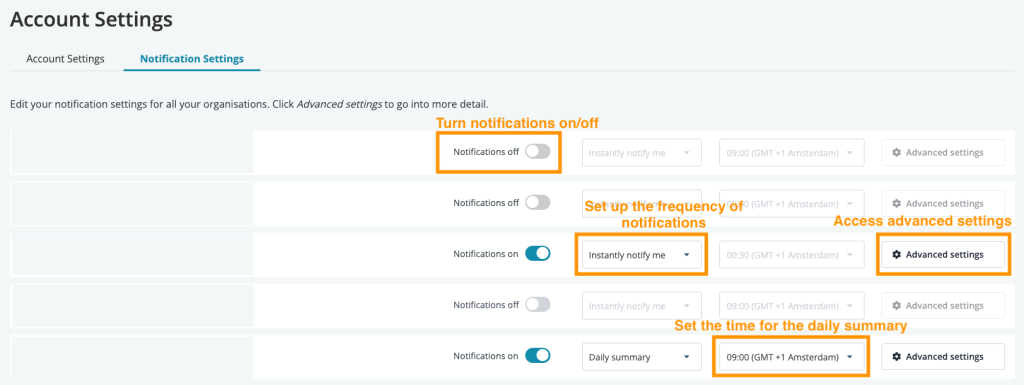The height and width of the screenshot is (385, 1024).
Task: Click gear icon in first row Advanced settings
Action: point(897,152)
